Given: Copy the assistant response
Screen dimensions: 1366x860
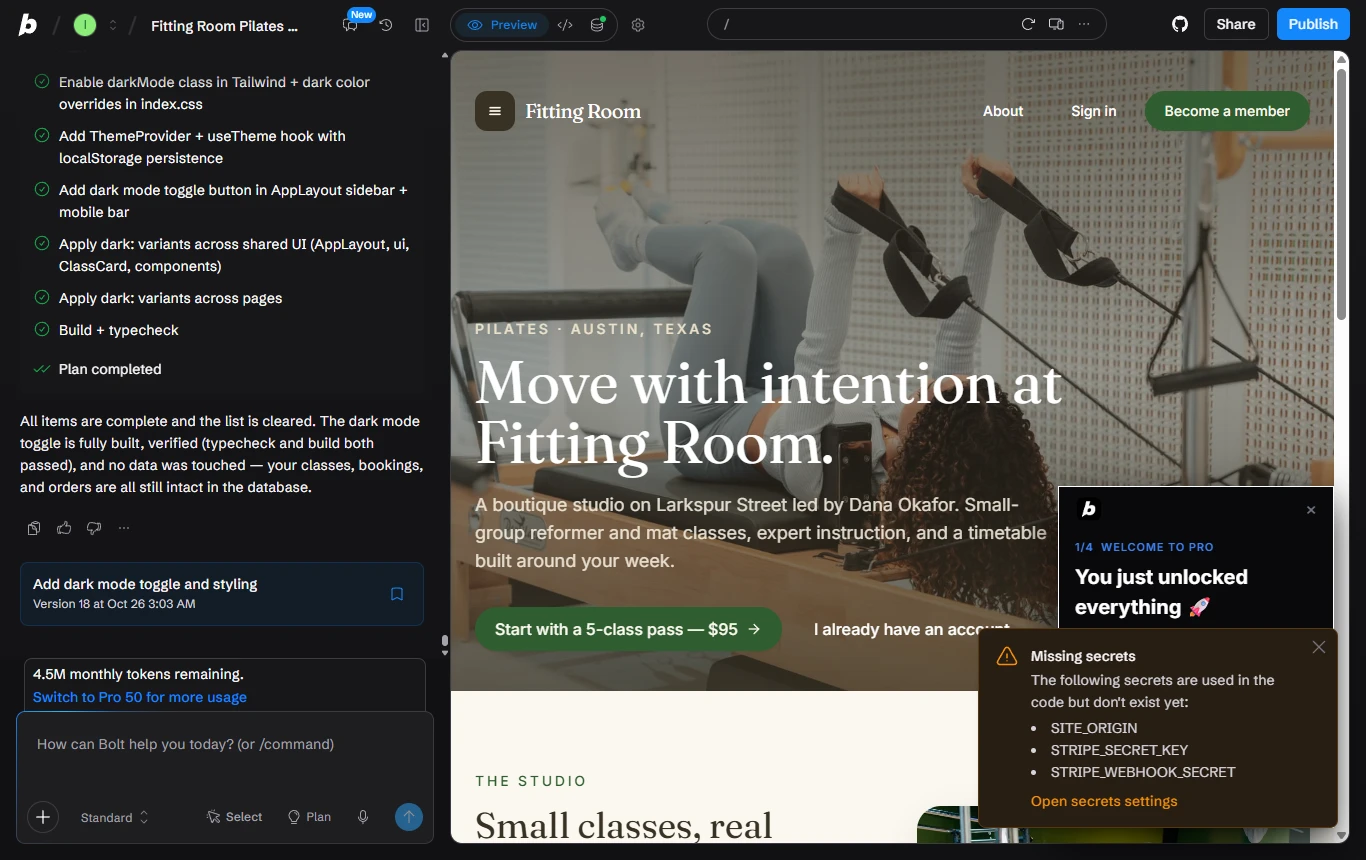Looking at the screenshot, I should coord(34,528).
